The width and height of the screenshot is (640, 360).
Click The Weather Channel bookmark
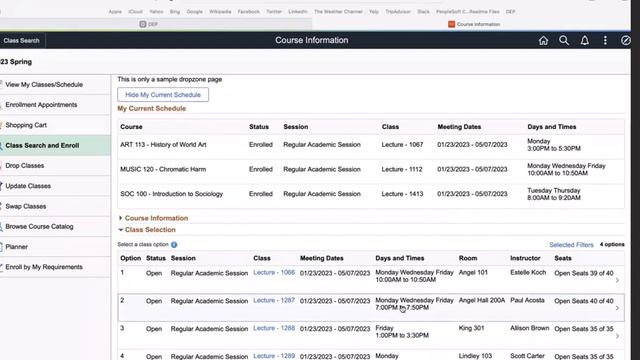coord(338,12)
